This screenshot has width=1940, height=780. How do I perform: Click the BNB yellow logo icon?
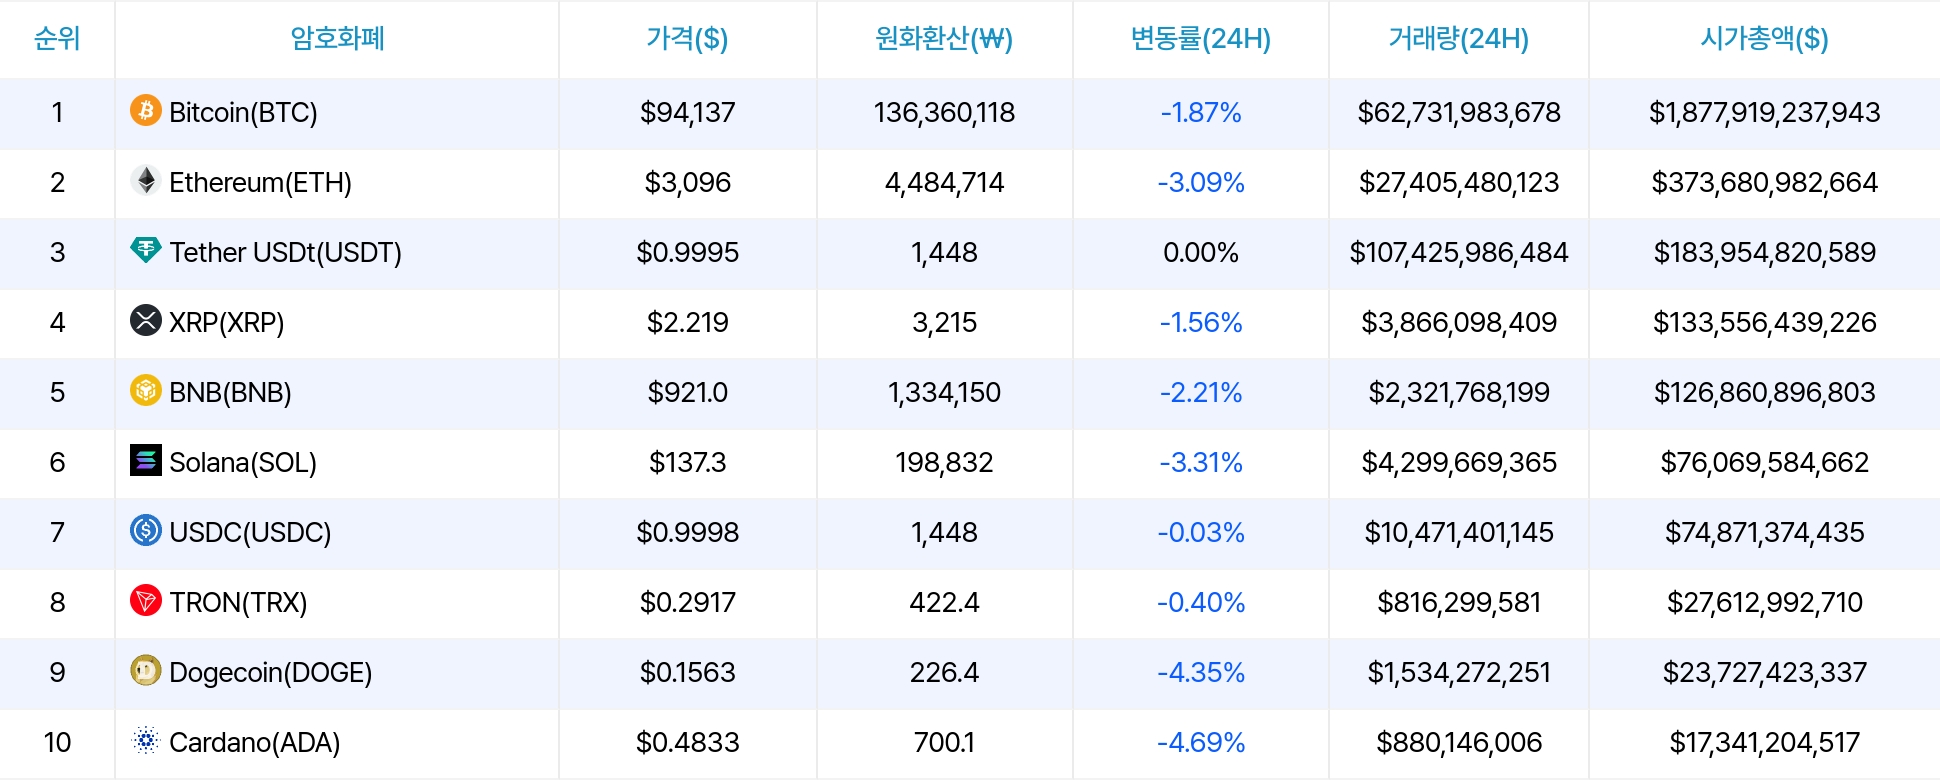[146, 390]
